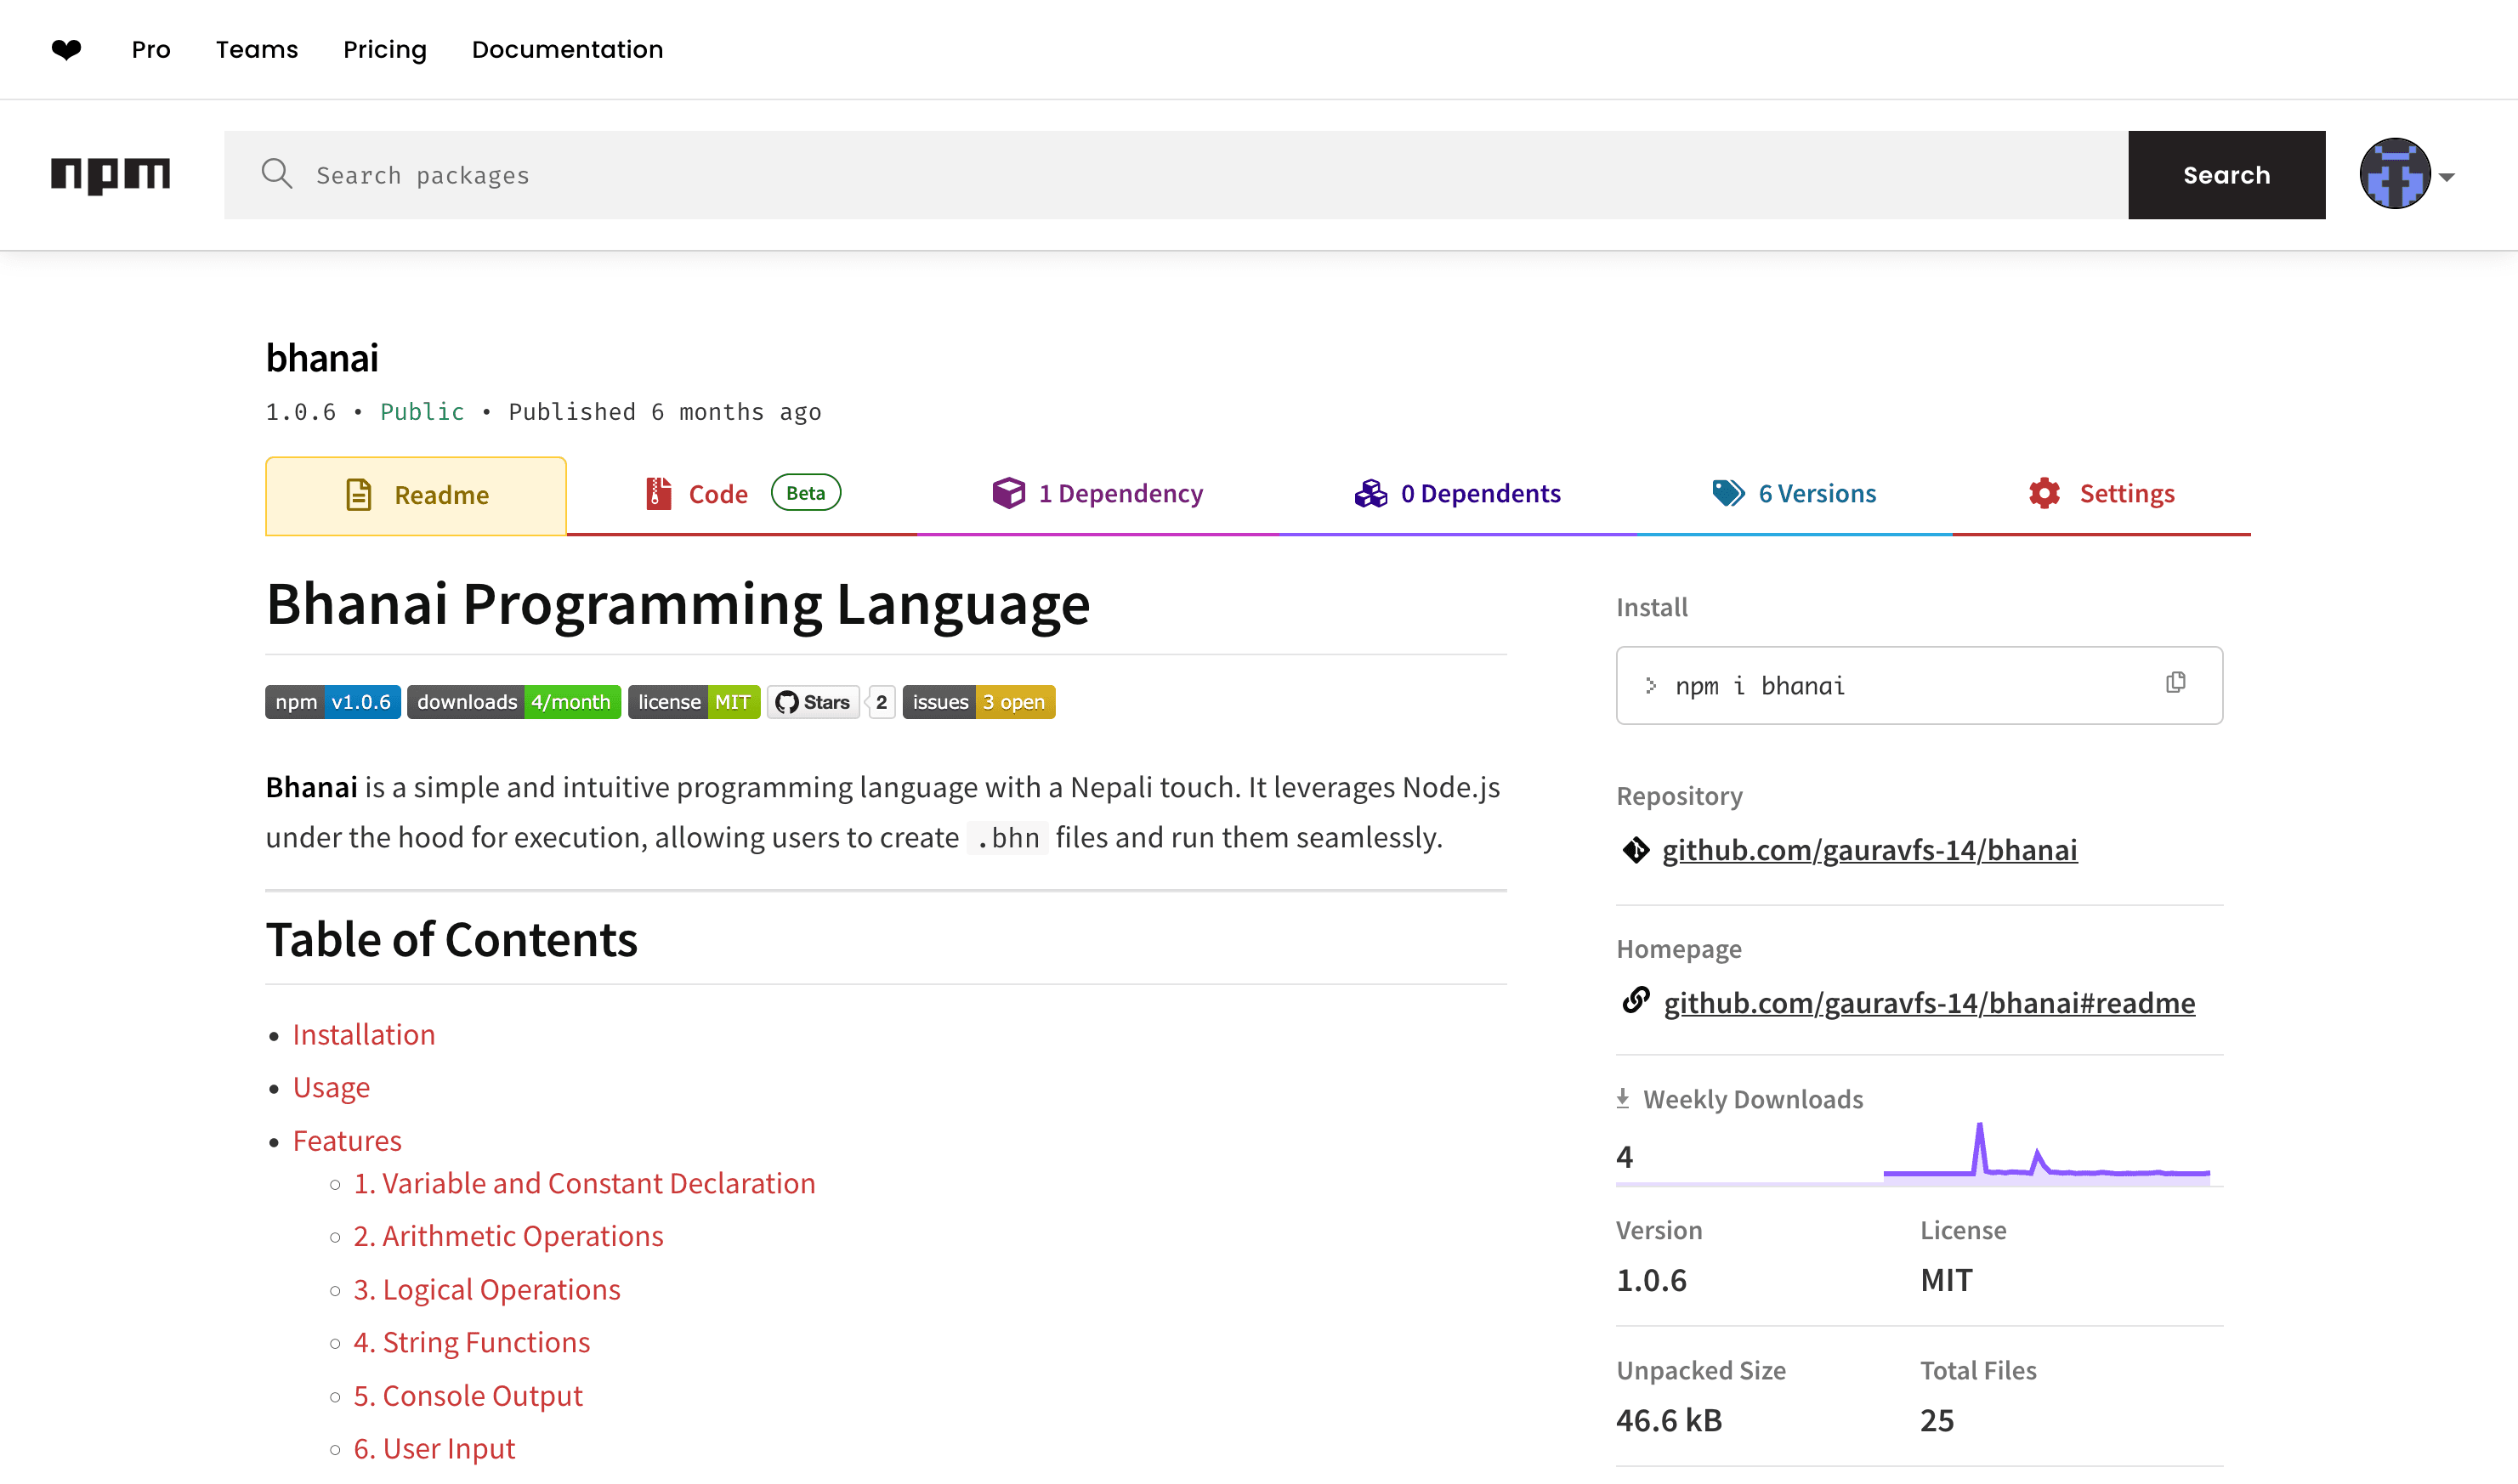Open the Readme tab

(x=416, y=496)
